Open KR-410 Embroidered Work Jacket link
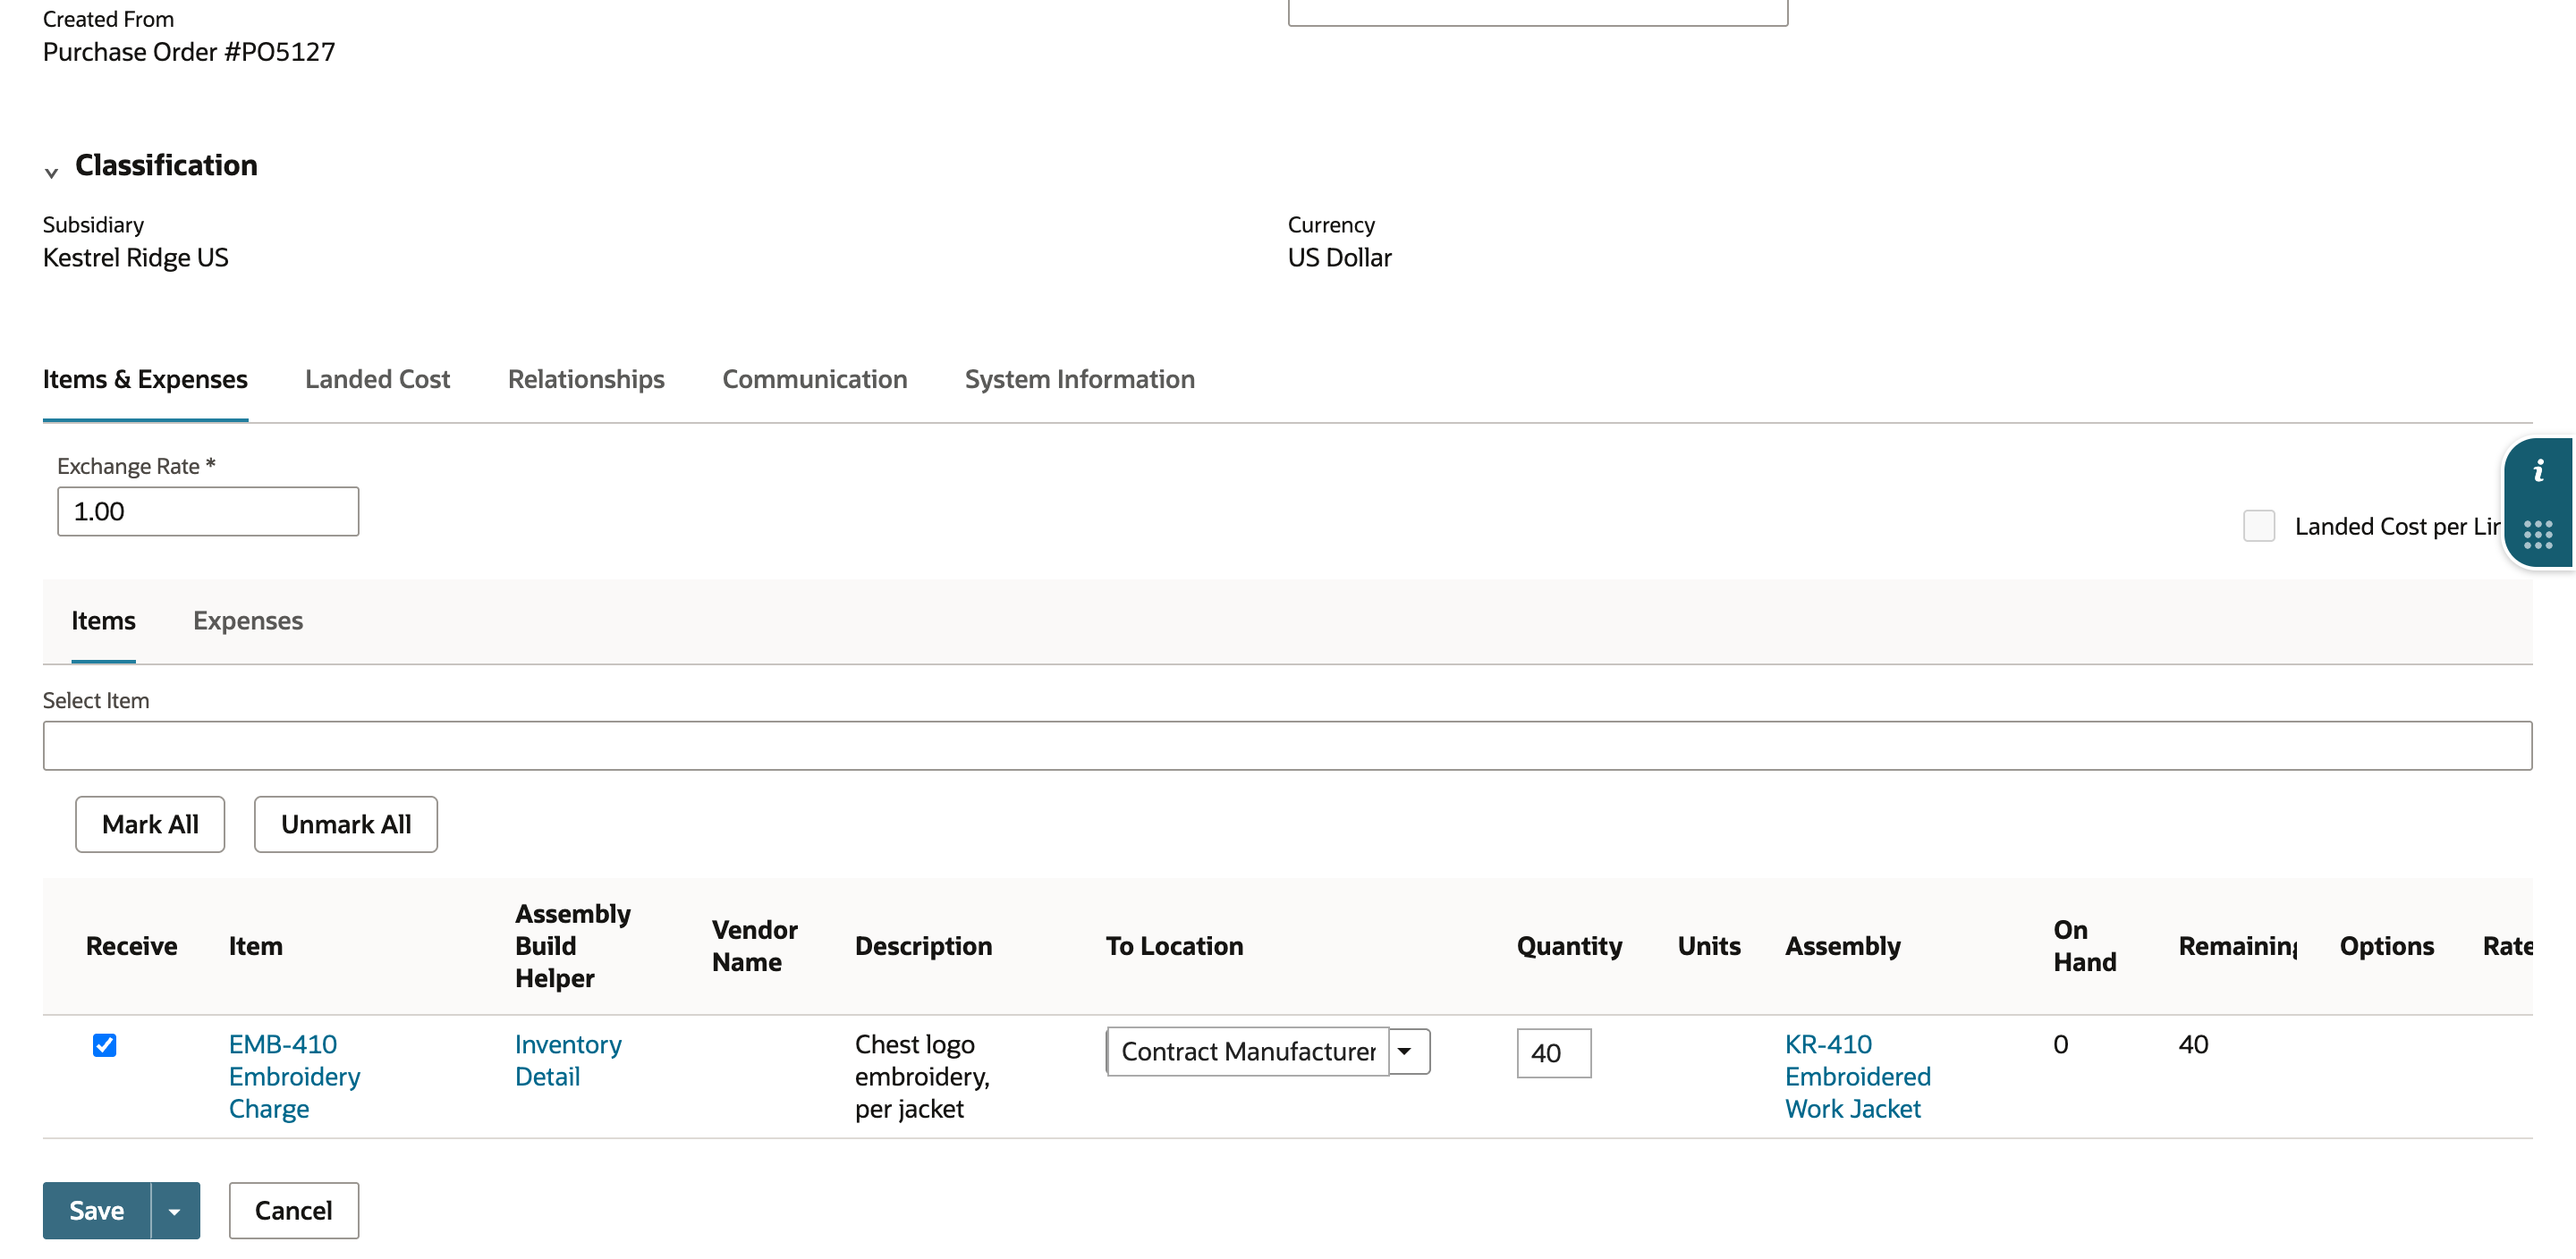 (x=1857, y=1076)
